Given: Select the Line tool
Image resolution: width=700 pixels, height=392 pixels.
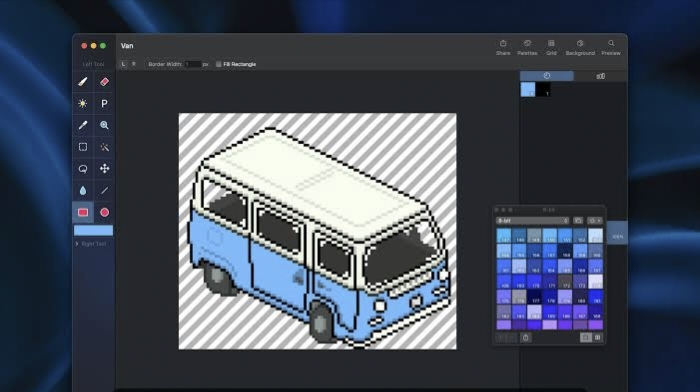Looking at the screenshot, I should tap(104, 191).
